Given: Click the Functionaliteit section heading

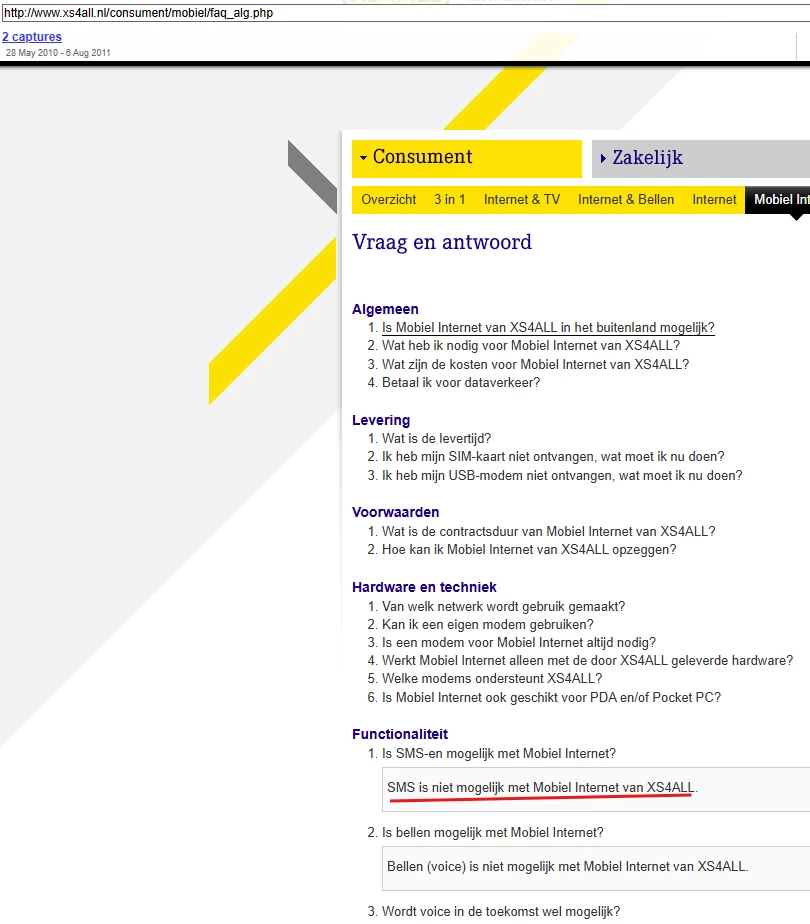Looking at the screenshot, I should tap(400, 734).
